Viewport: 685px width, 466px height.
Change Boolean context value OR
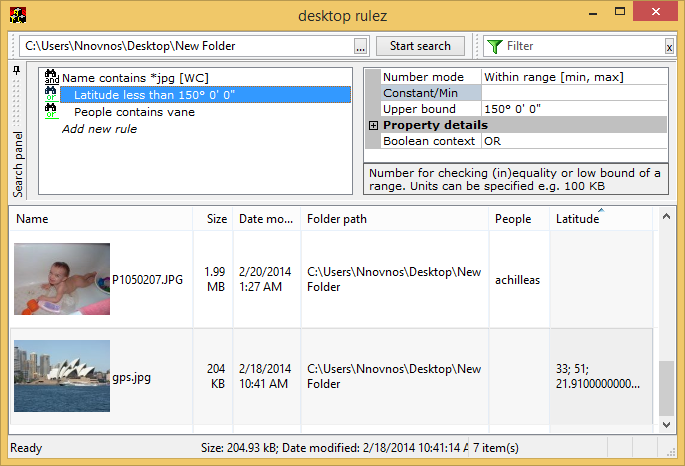tap(574, 141)
